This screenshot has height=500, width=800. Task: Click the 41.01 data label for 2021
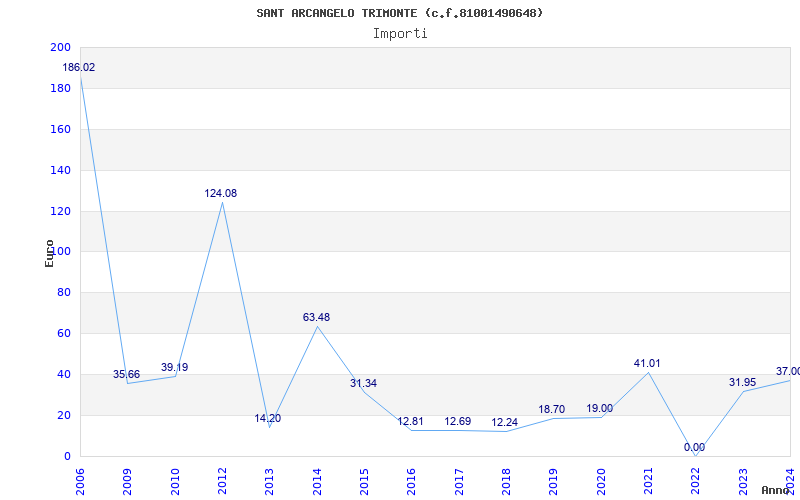647,363
